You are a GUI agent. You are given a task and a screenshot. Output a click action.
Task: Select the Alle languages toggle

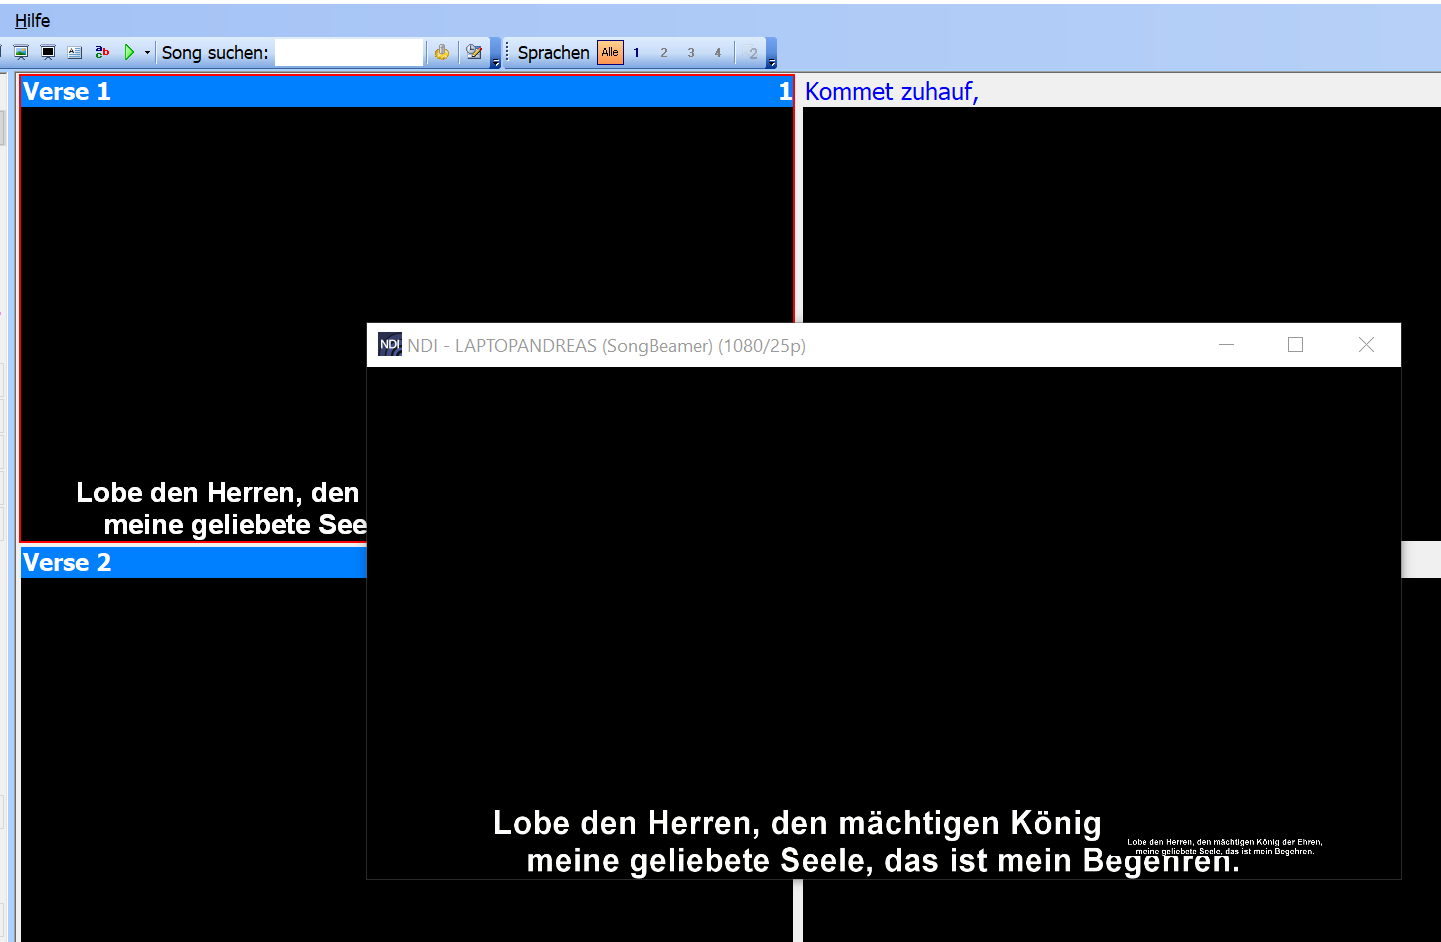coord(610,52)
